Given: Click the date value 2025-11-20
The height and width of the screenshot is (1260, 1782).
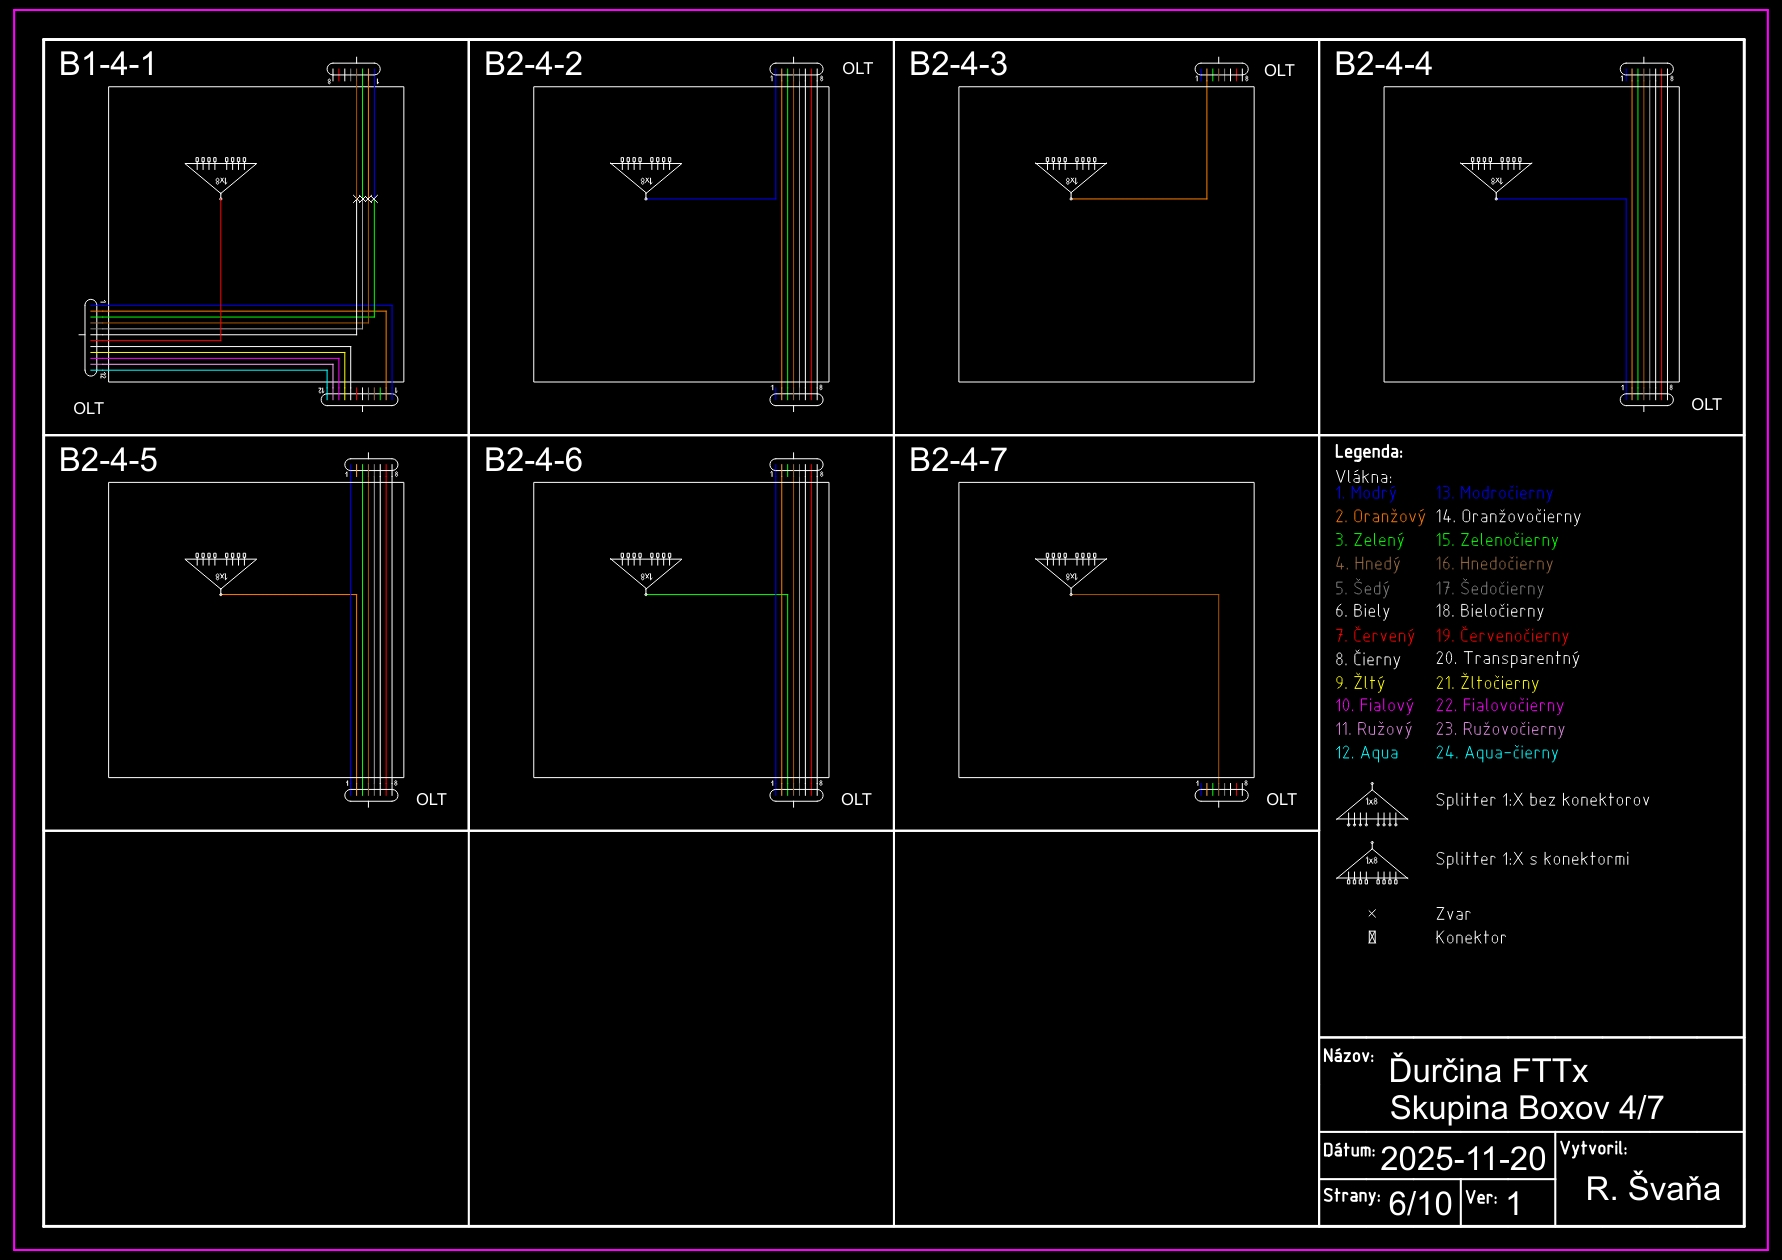Looking at the screenshot, I should tap(1463, 1158).
